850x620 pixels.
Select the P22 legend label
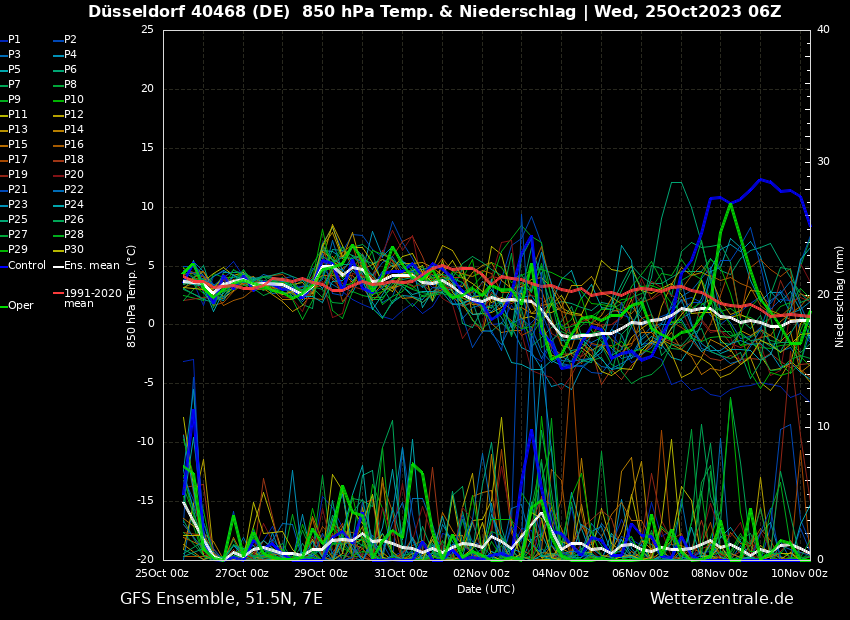point(74,190)
